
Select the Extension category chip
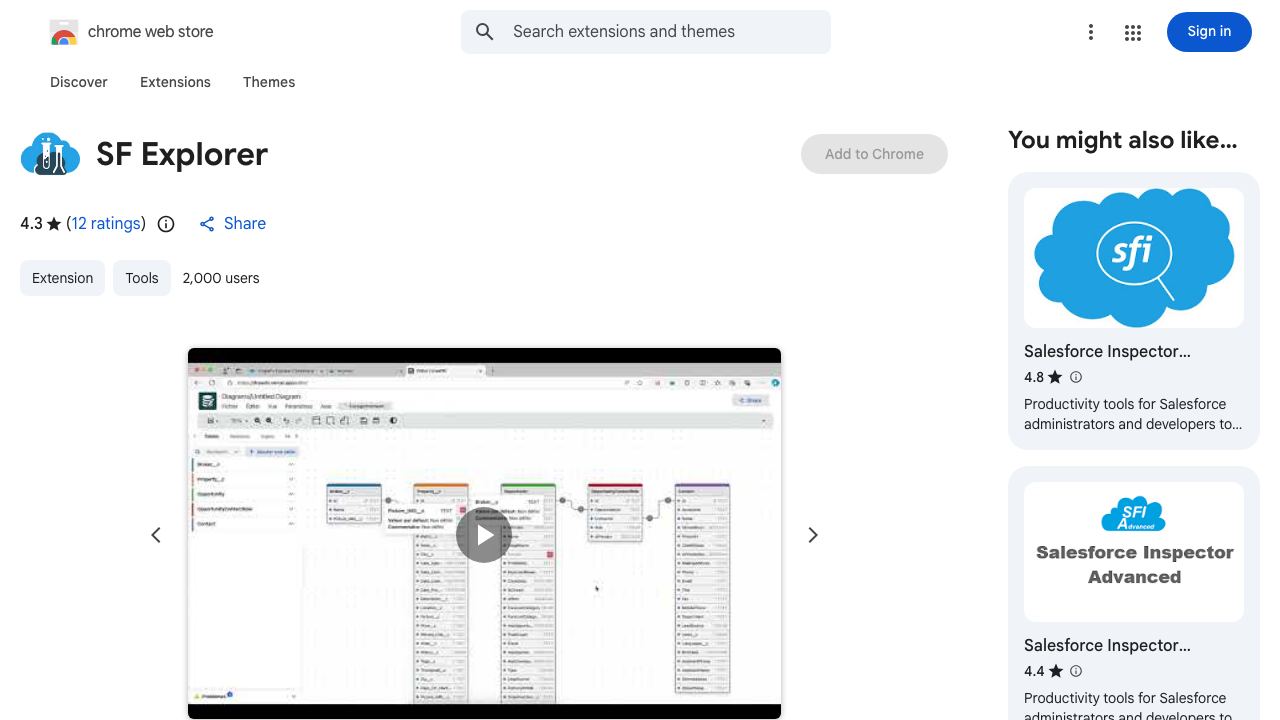[62, 278]
